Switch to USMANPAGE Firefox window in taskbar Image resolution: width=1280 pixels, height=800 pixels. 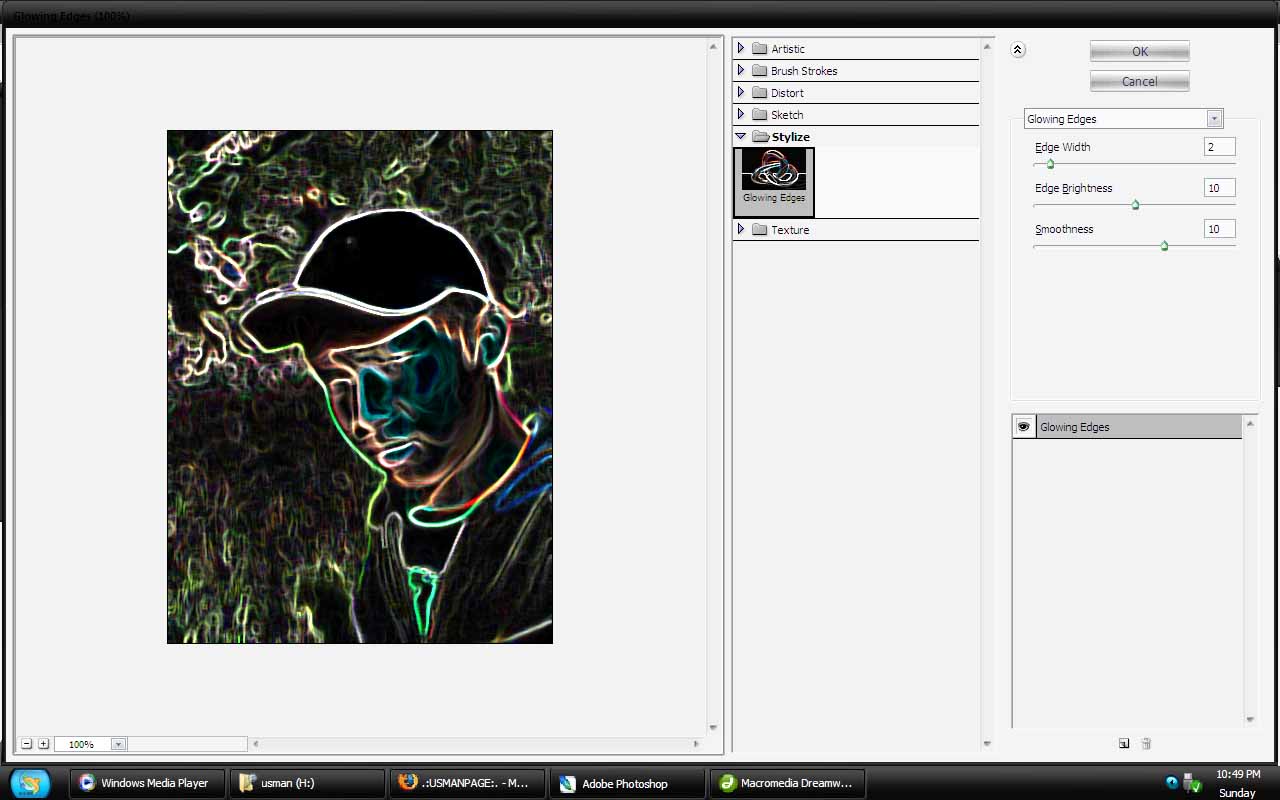467,783
